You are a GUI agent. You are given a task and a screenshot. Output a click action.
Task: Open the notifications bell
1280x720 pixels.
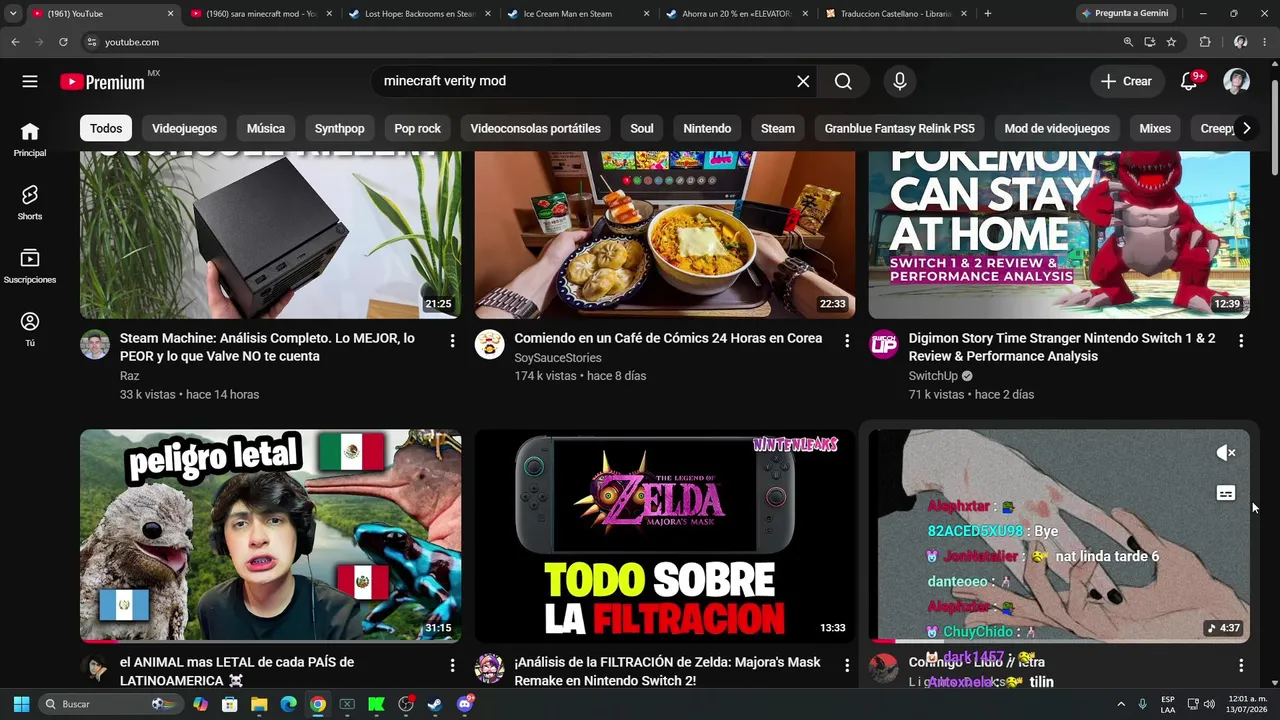1189,81
